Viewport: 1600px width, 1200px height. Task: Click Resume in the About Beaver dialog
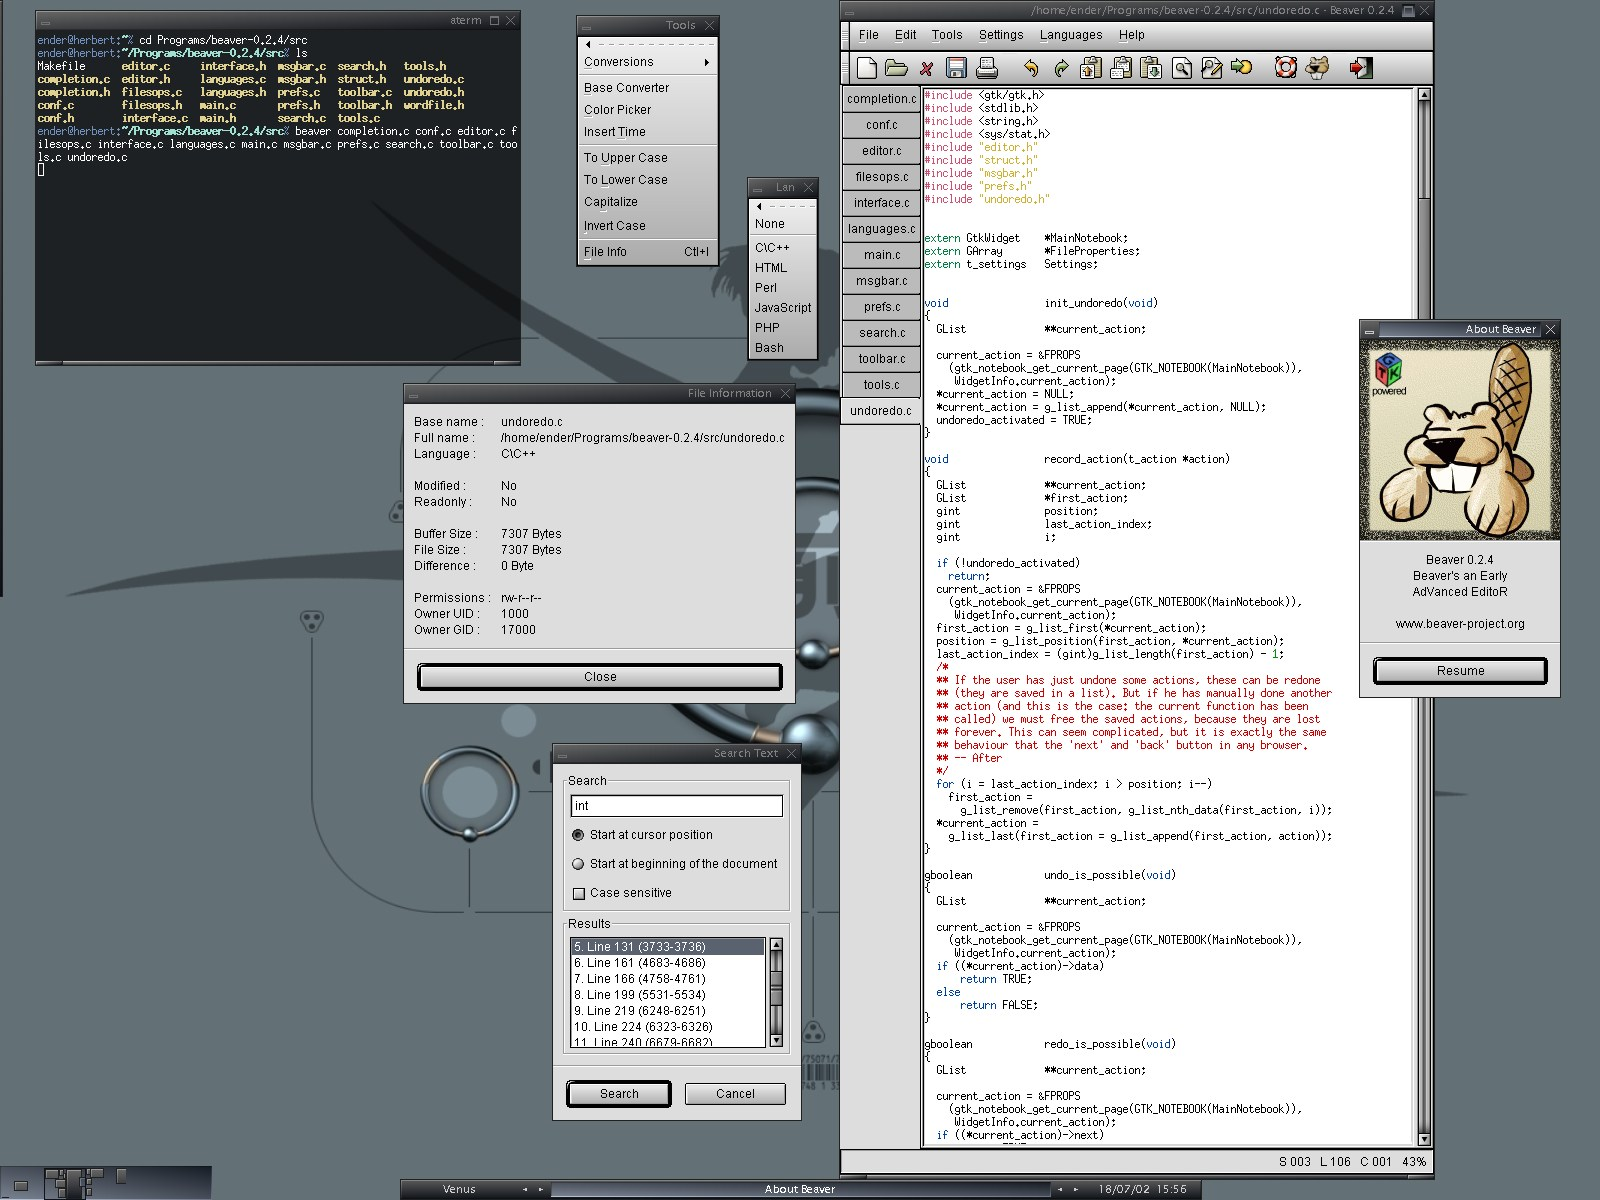pyautogui.click(x=1460, y=671)
